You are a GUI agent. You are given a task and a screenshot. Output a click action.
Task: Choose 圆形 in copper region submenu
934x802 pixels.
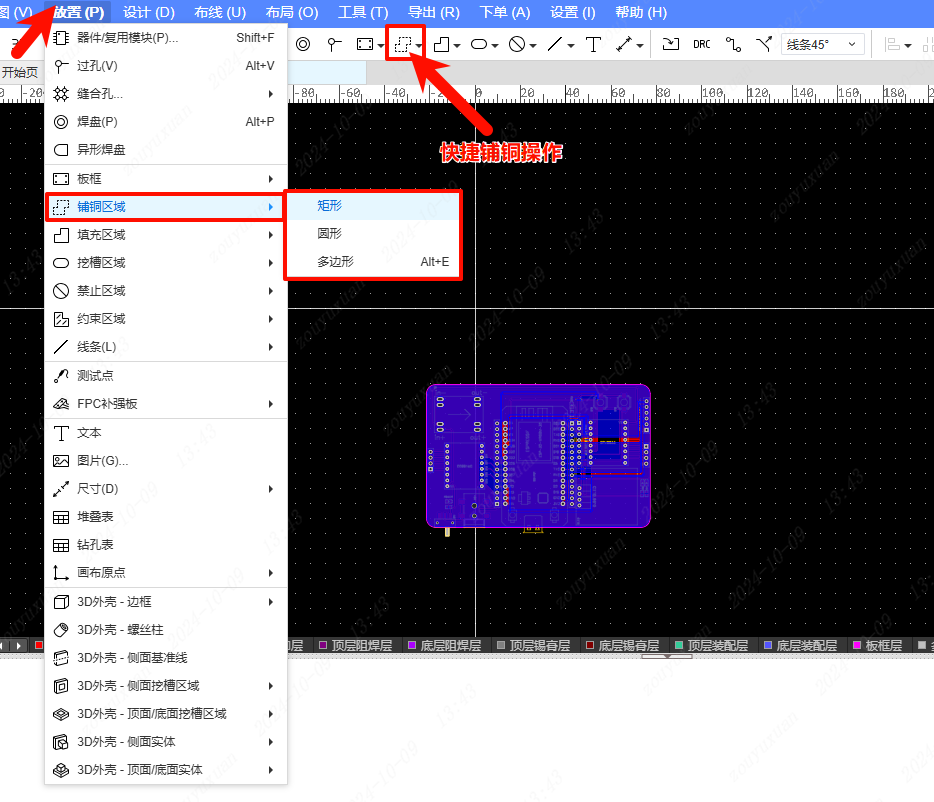point(373,234)
